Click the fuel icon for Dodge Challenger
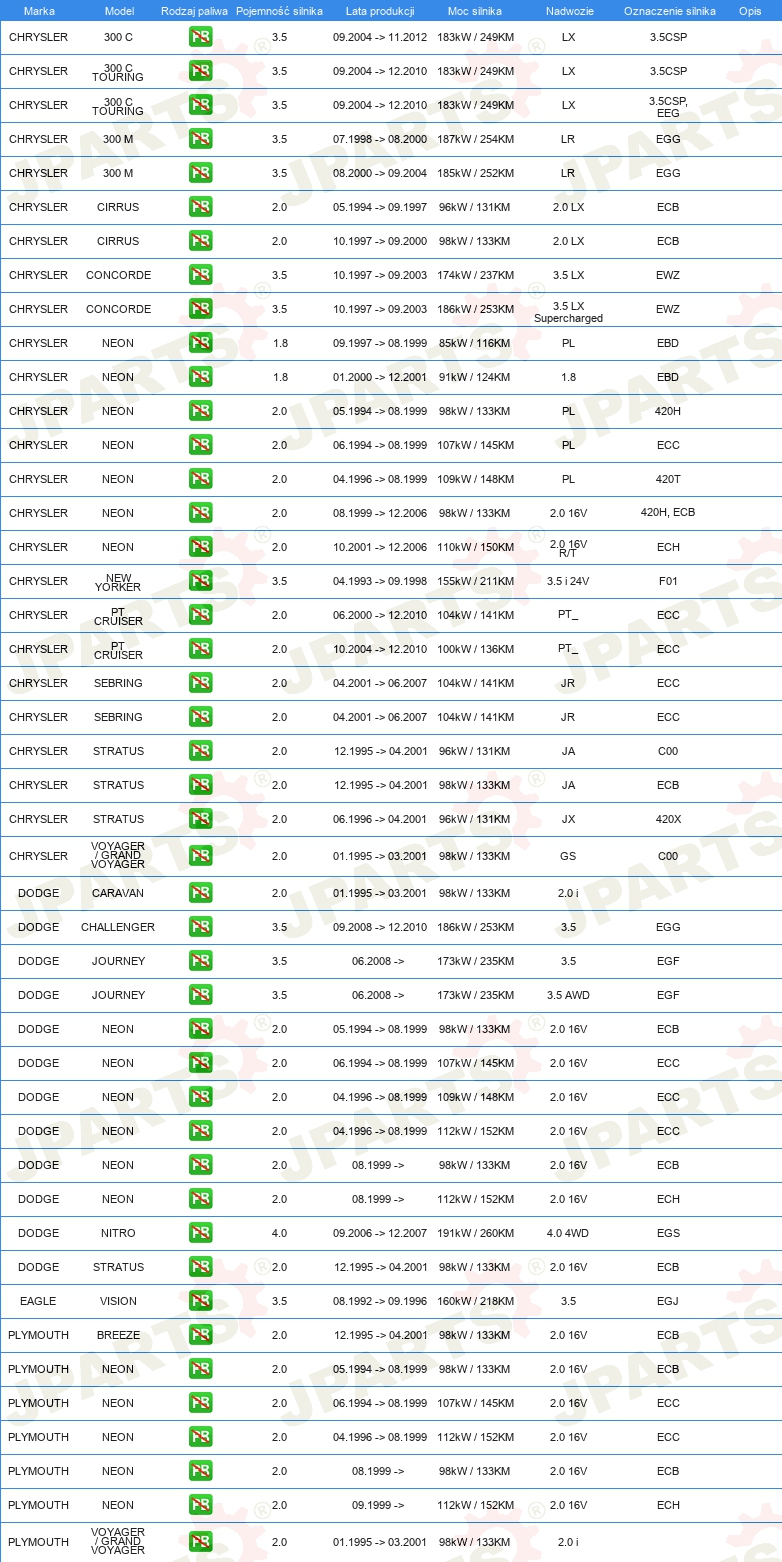Viewport: 782px width, 1562px height. tap(200, 927)
